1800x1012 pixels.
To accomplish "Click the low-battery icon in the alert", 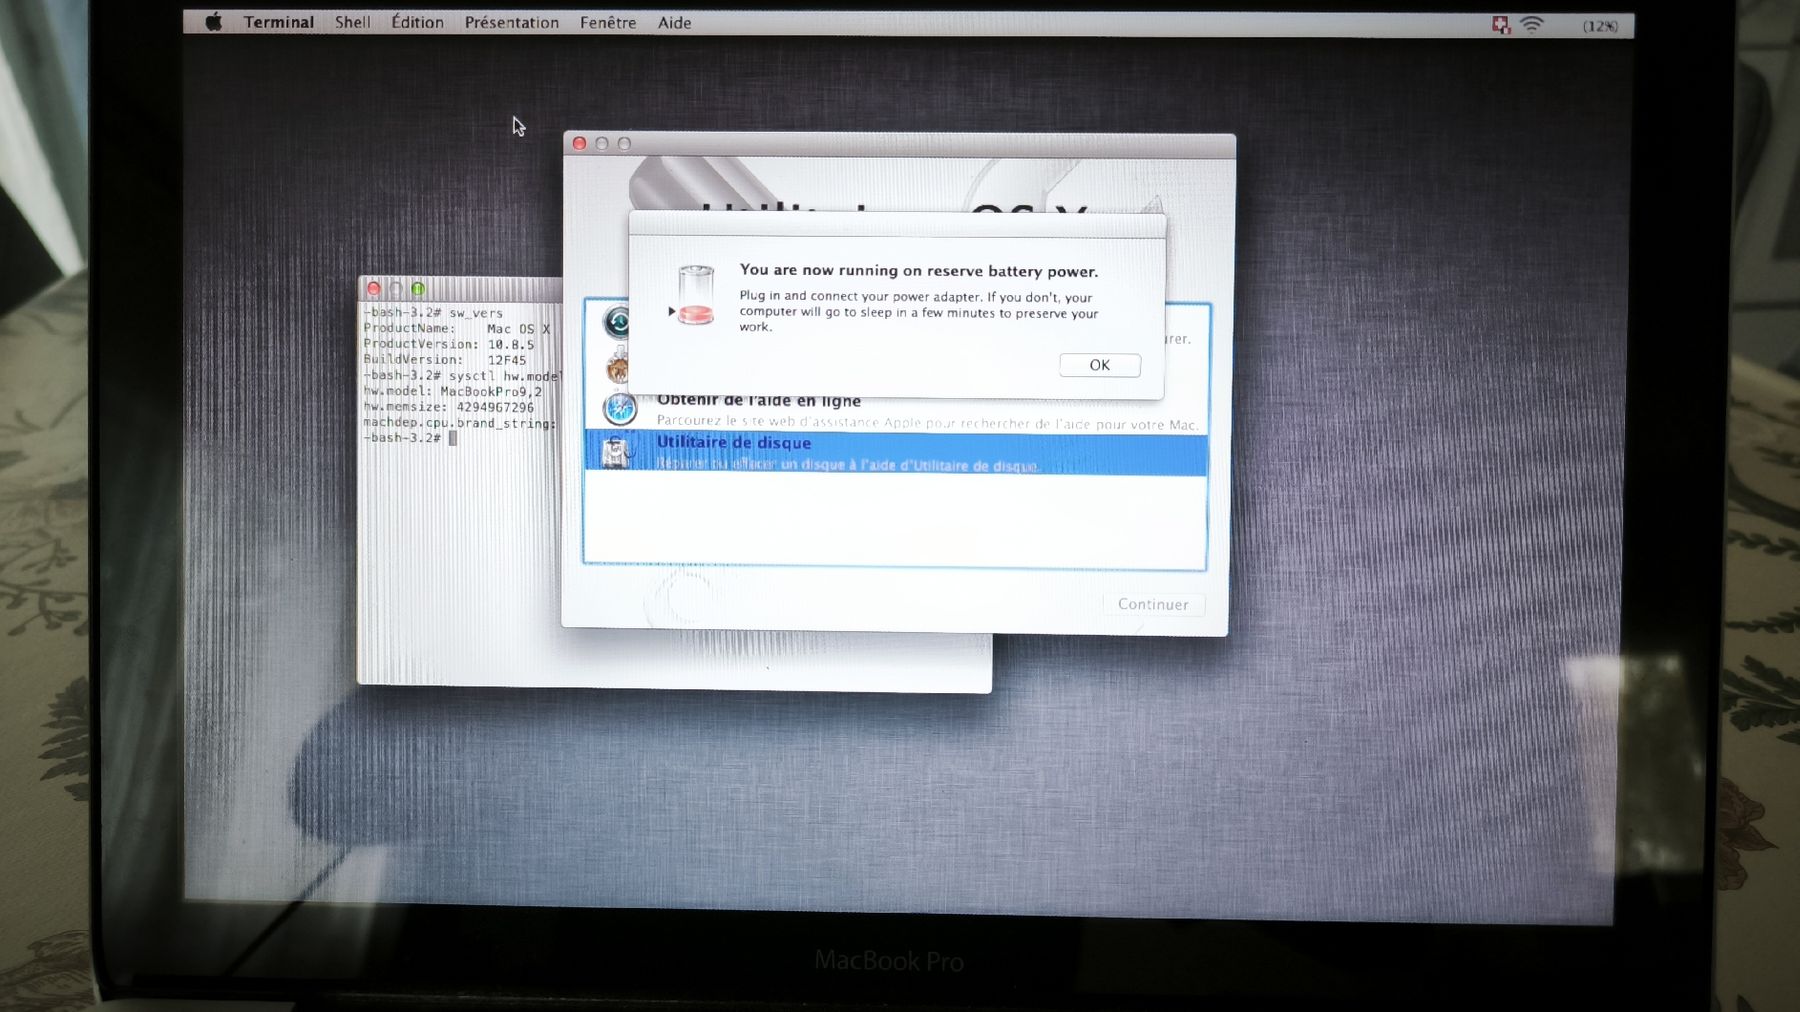I will 696,296.
